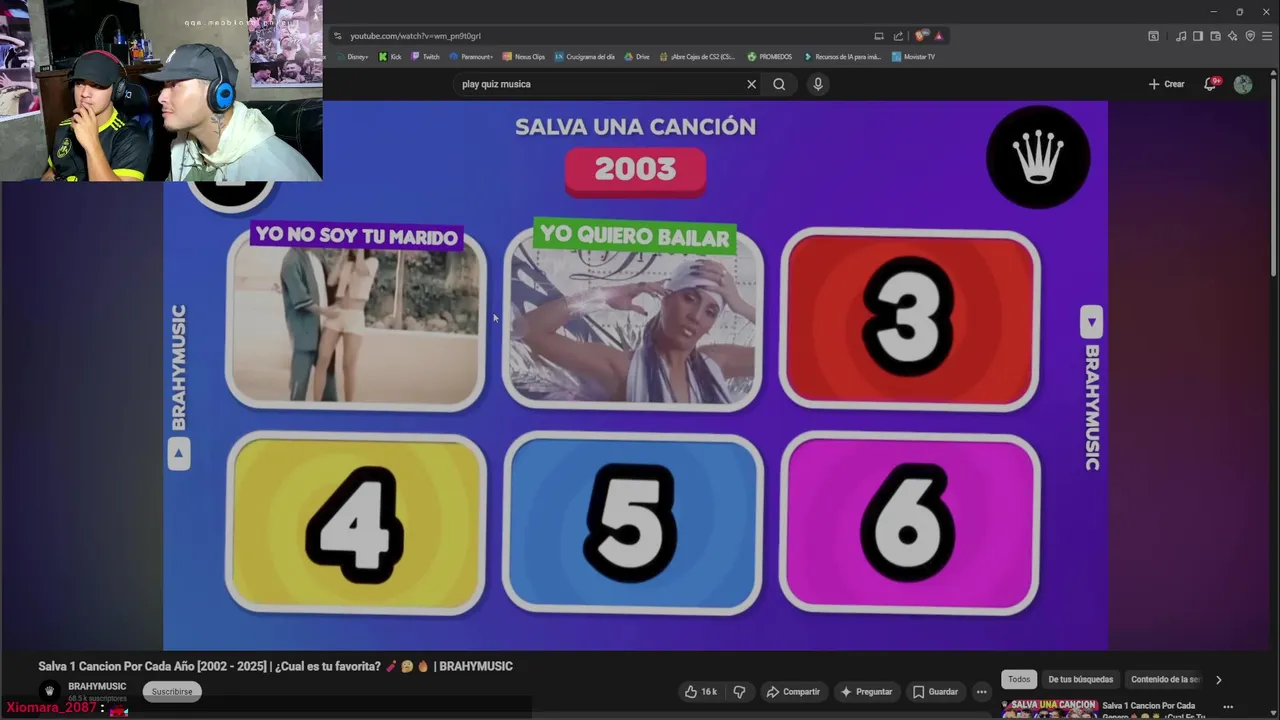
Task: Select the Todos filter chip
Action: 1019,679
